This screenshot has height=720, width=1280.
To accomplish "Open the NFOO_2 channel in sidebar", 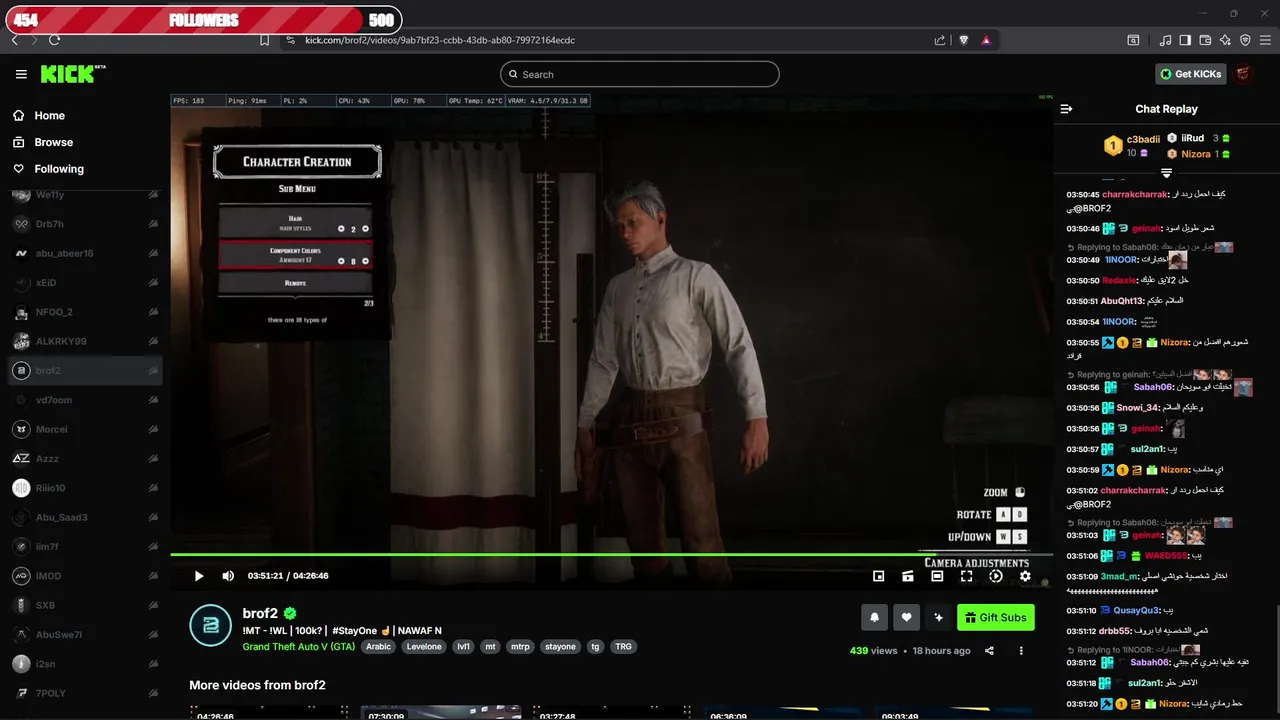I will (85, 312).
